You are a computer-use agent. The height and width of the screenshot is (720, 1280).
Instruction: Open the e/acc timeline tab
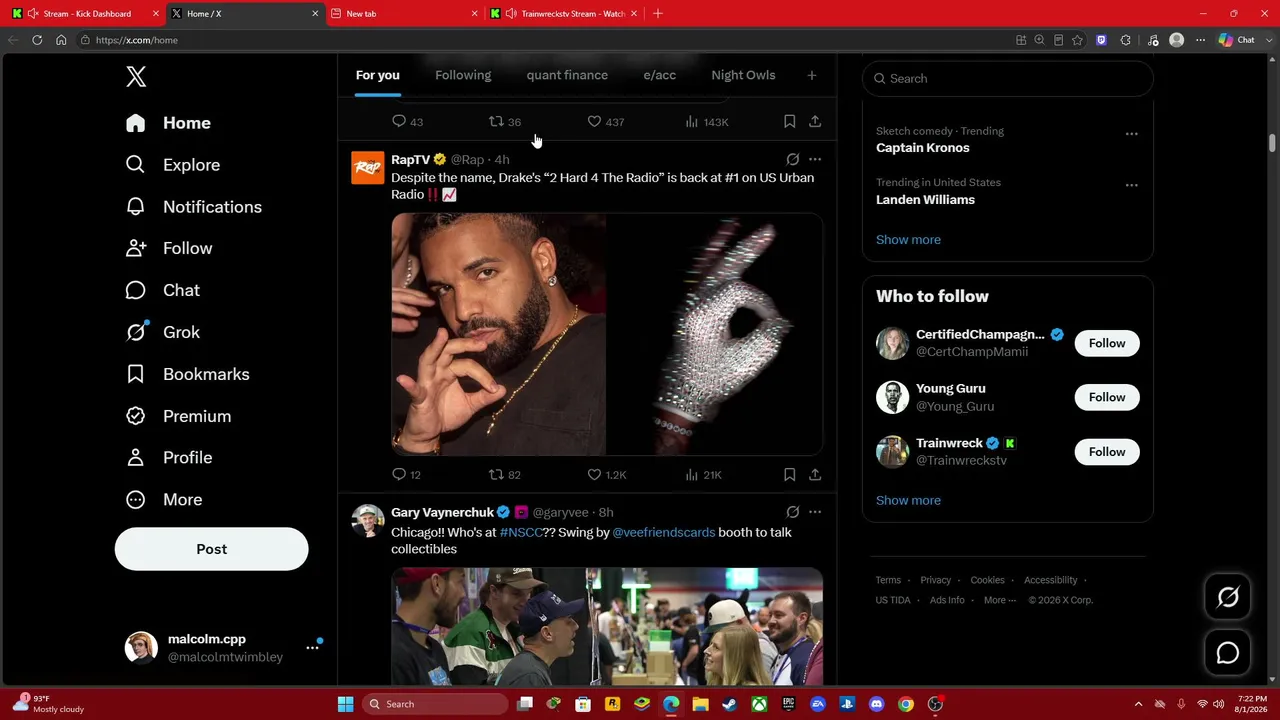(x=660, y=75)
